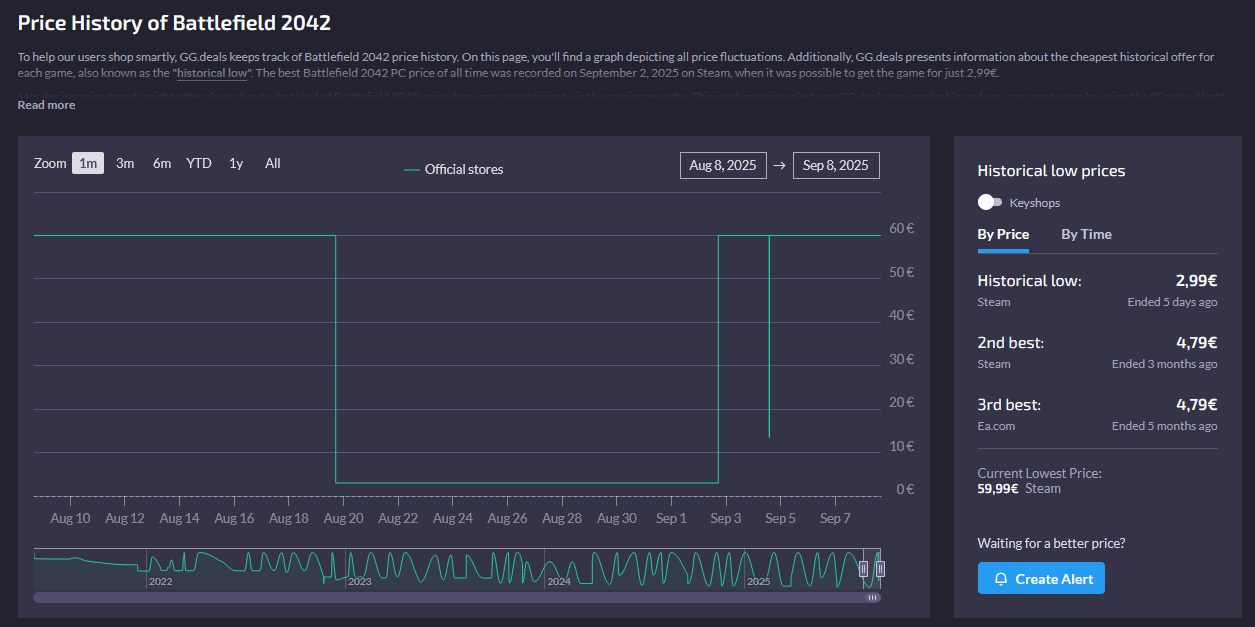Open the "historical low" link in description
Screen dimensions: 1255x627
coord(211,73)
